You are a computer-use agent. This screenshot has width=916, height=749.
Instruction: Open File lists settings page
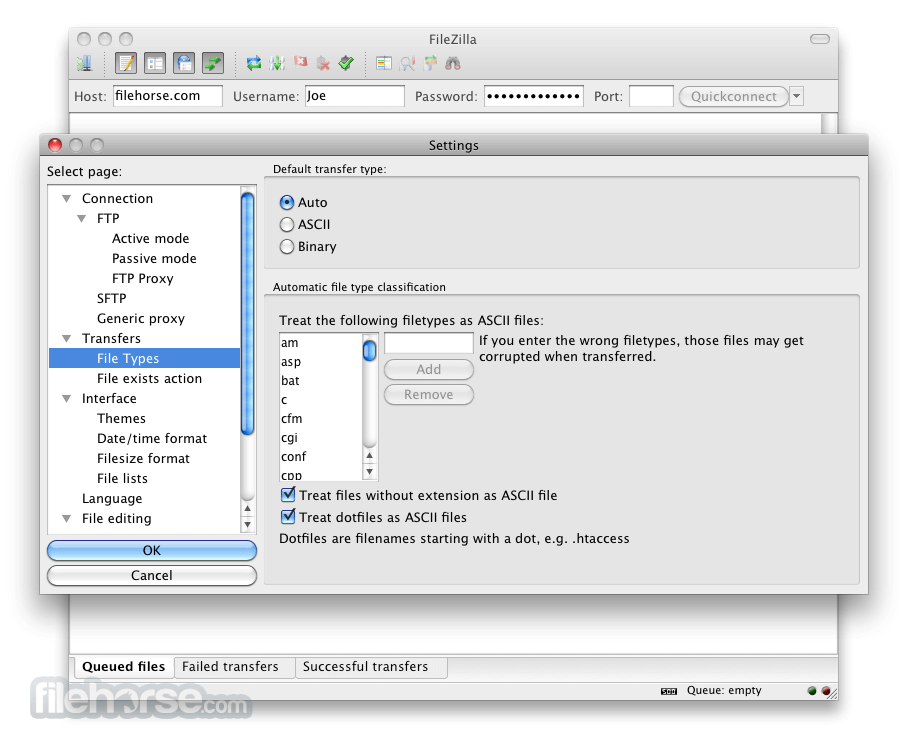[x=122, y=478]
